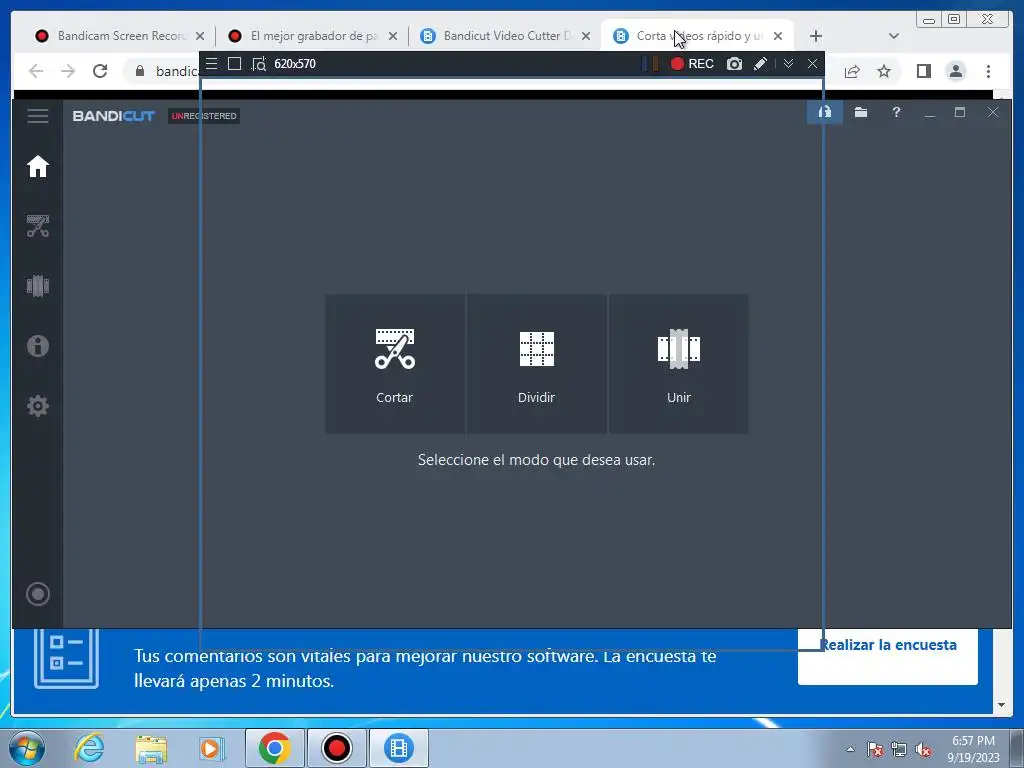1024x768 pixels.
Task: Collapse the recording bar with double chevron
Action: click(x=788, y=63)
